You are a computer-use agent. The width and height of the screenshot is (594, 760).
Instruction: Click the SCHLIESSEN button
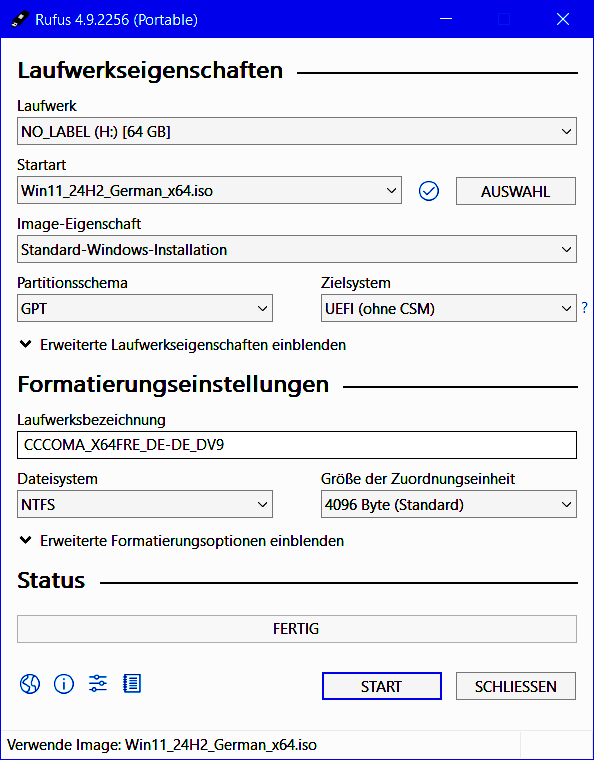point(516,686)
